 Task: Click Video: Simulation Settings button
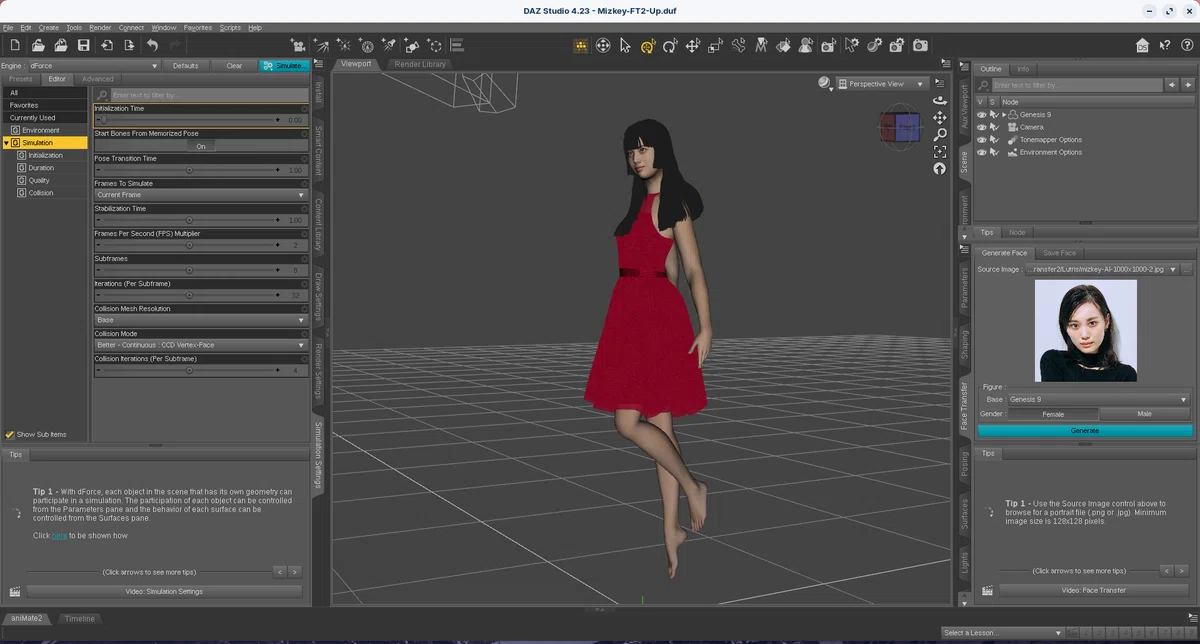pos(164,591)
